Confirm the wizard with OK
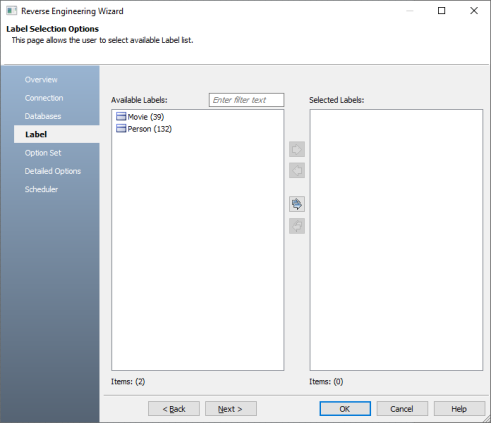The image size is (491, 423). click(345, 409)
